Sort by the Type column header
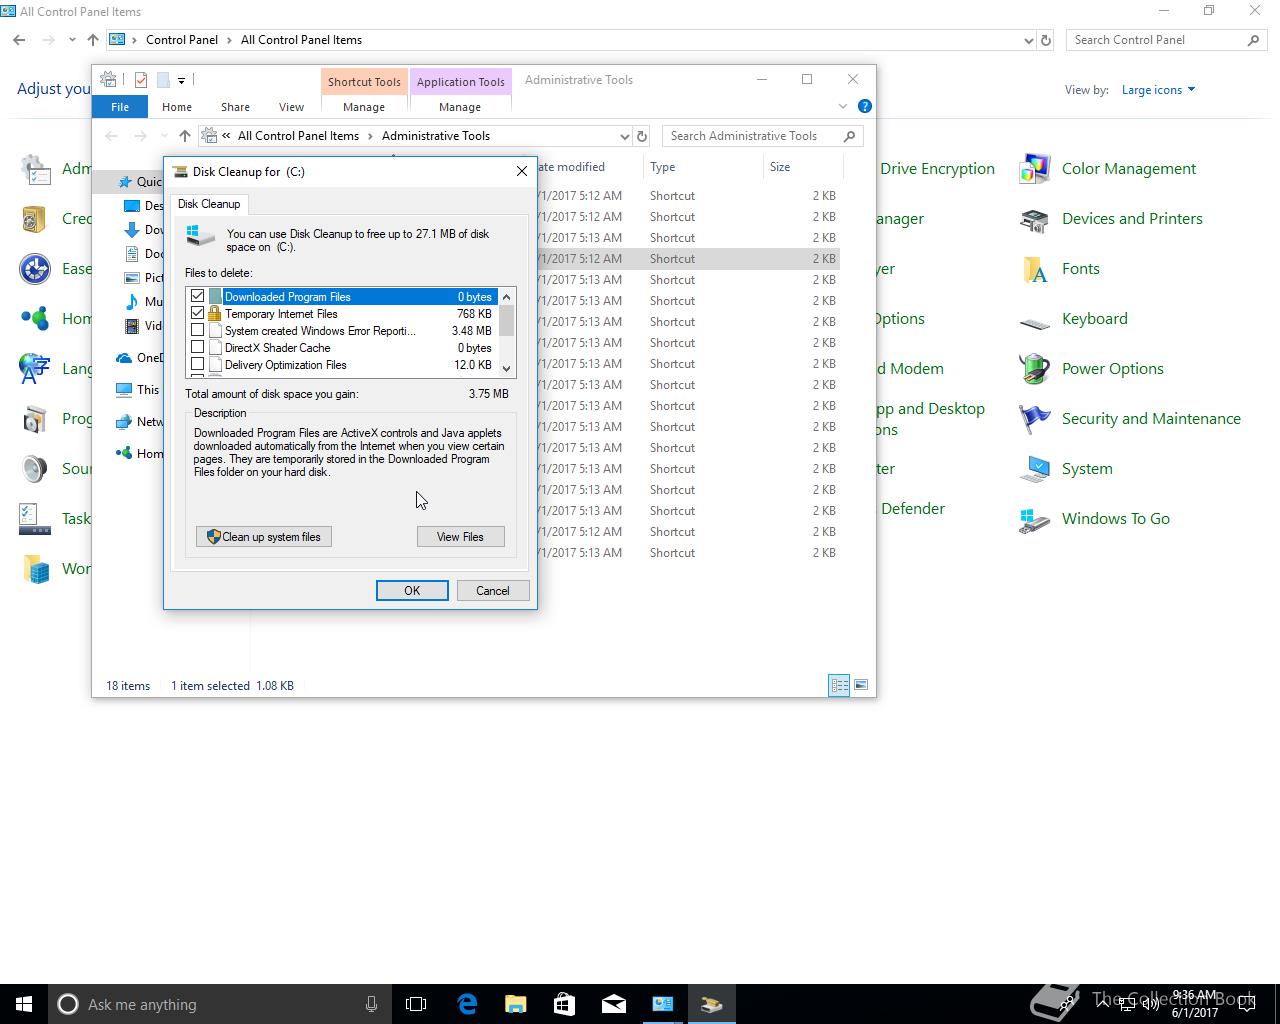The image size is (1280, 1024). 703,167
